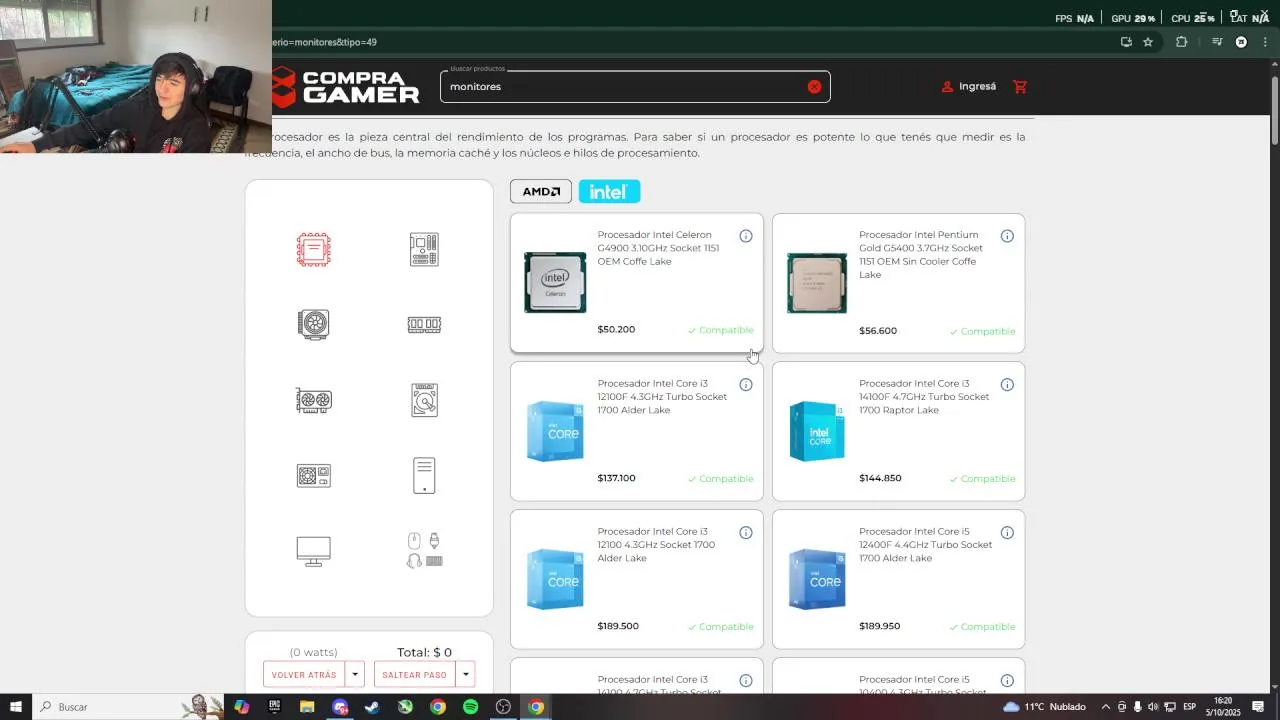Open Chrome three-dot menu
This screenshot has width=1280, height=720.
pyautogui.click(x=1265, y=42)
